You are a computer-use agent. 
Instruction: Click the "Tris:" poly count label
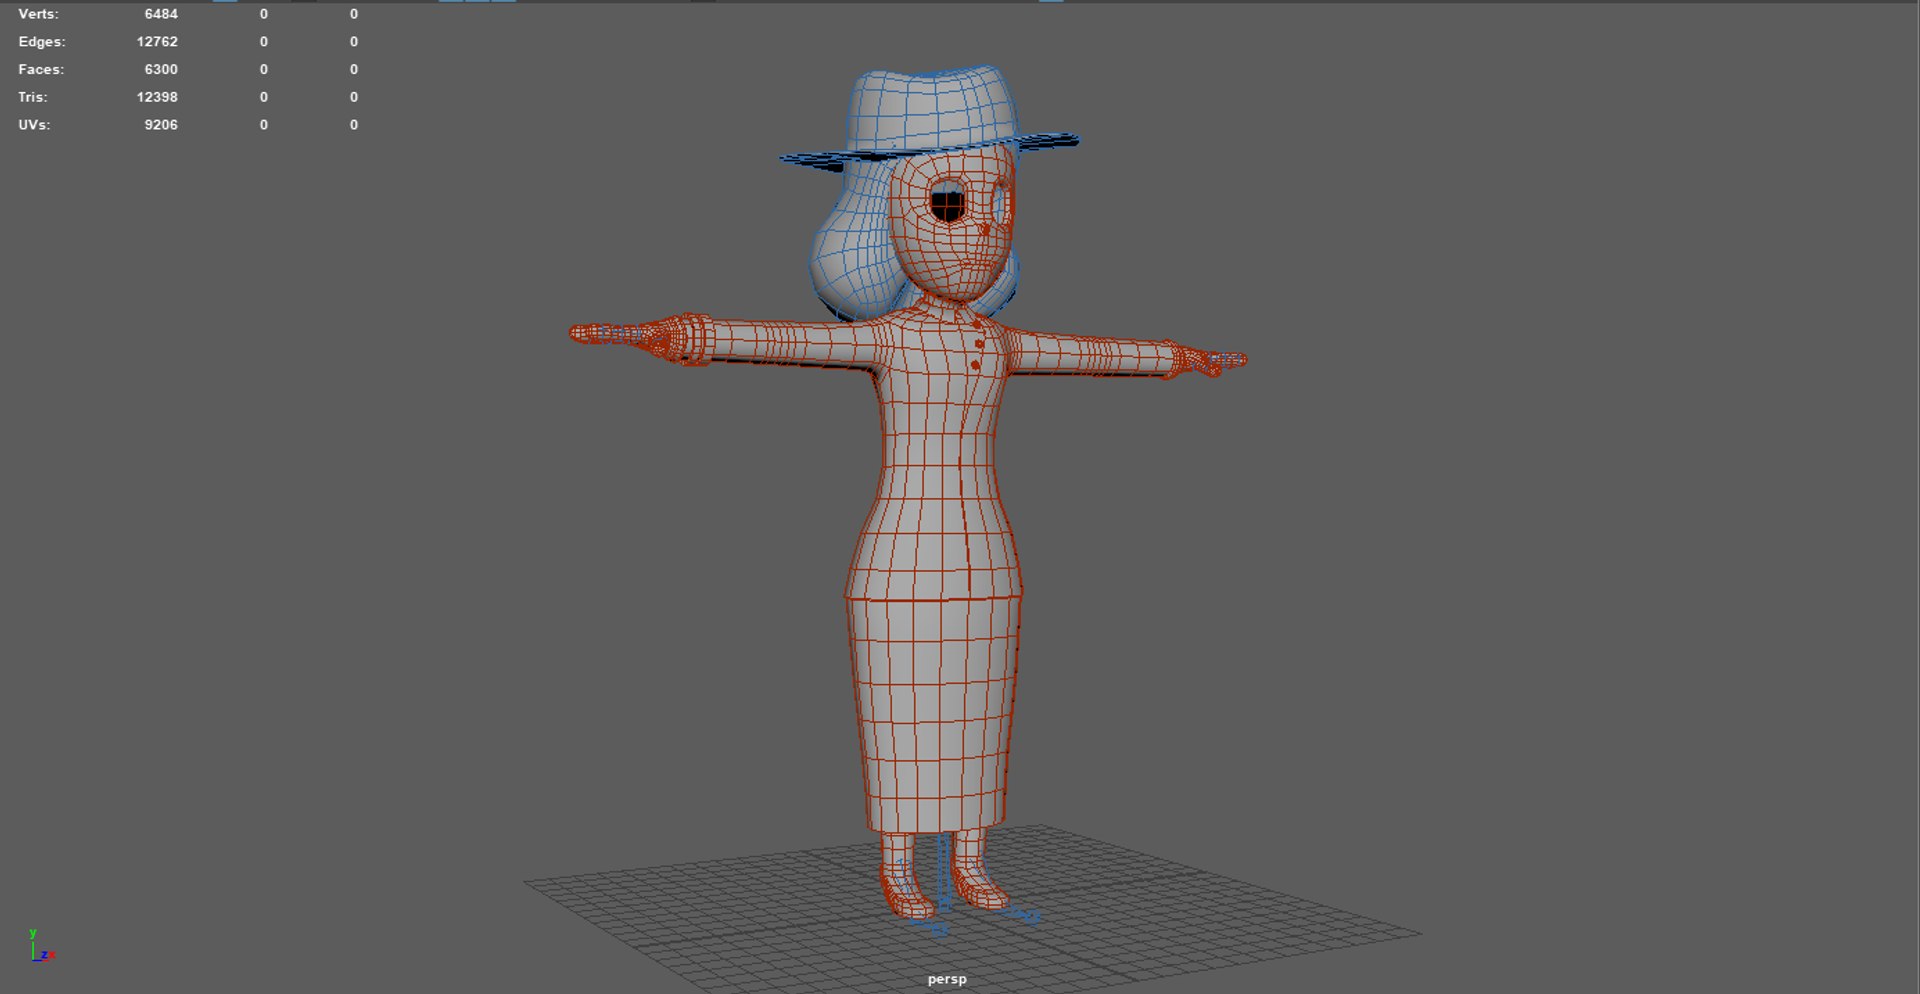[33, 97]
